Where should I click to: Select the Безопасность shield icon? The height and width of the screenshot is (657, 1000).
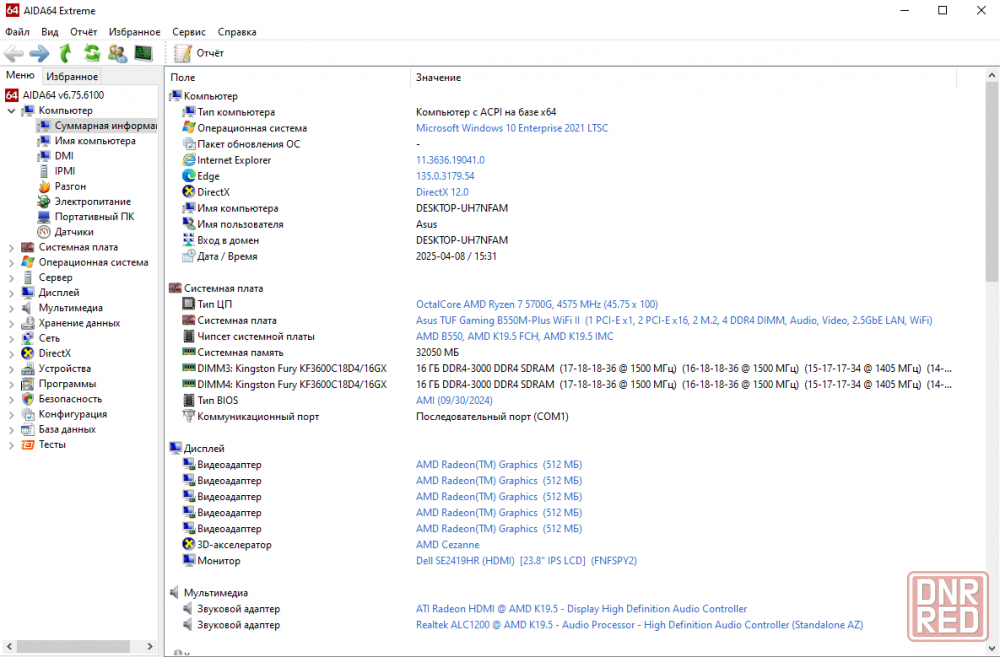pyautogui.click(x=27, y=399)
